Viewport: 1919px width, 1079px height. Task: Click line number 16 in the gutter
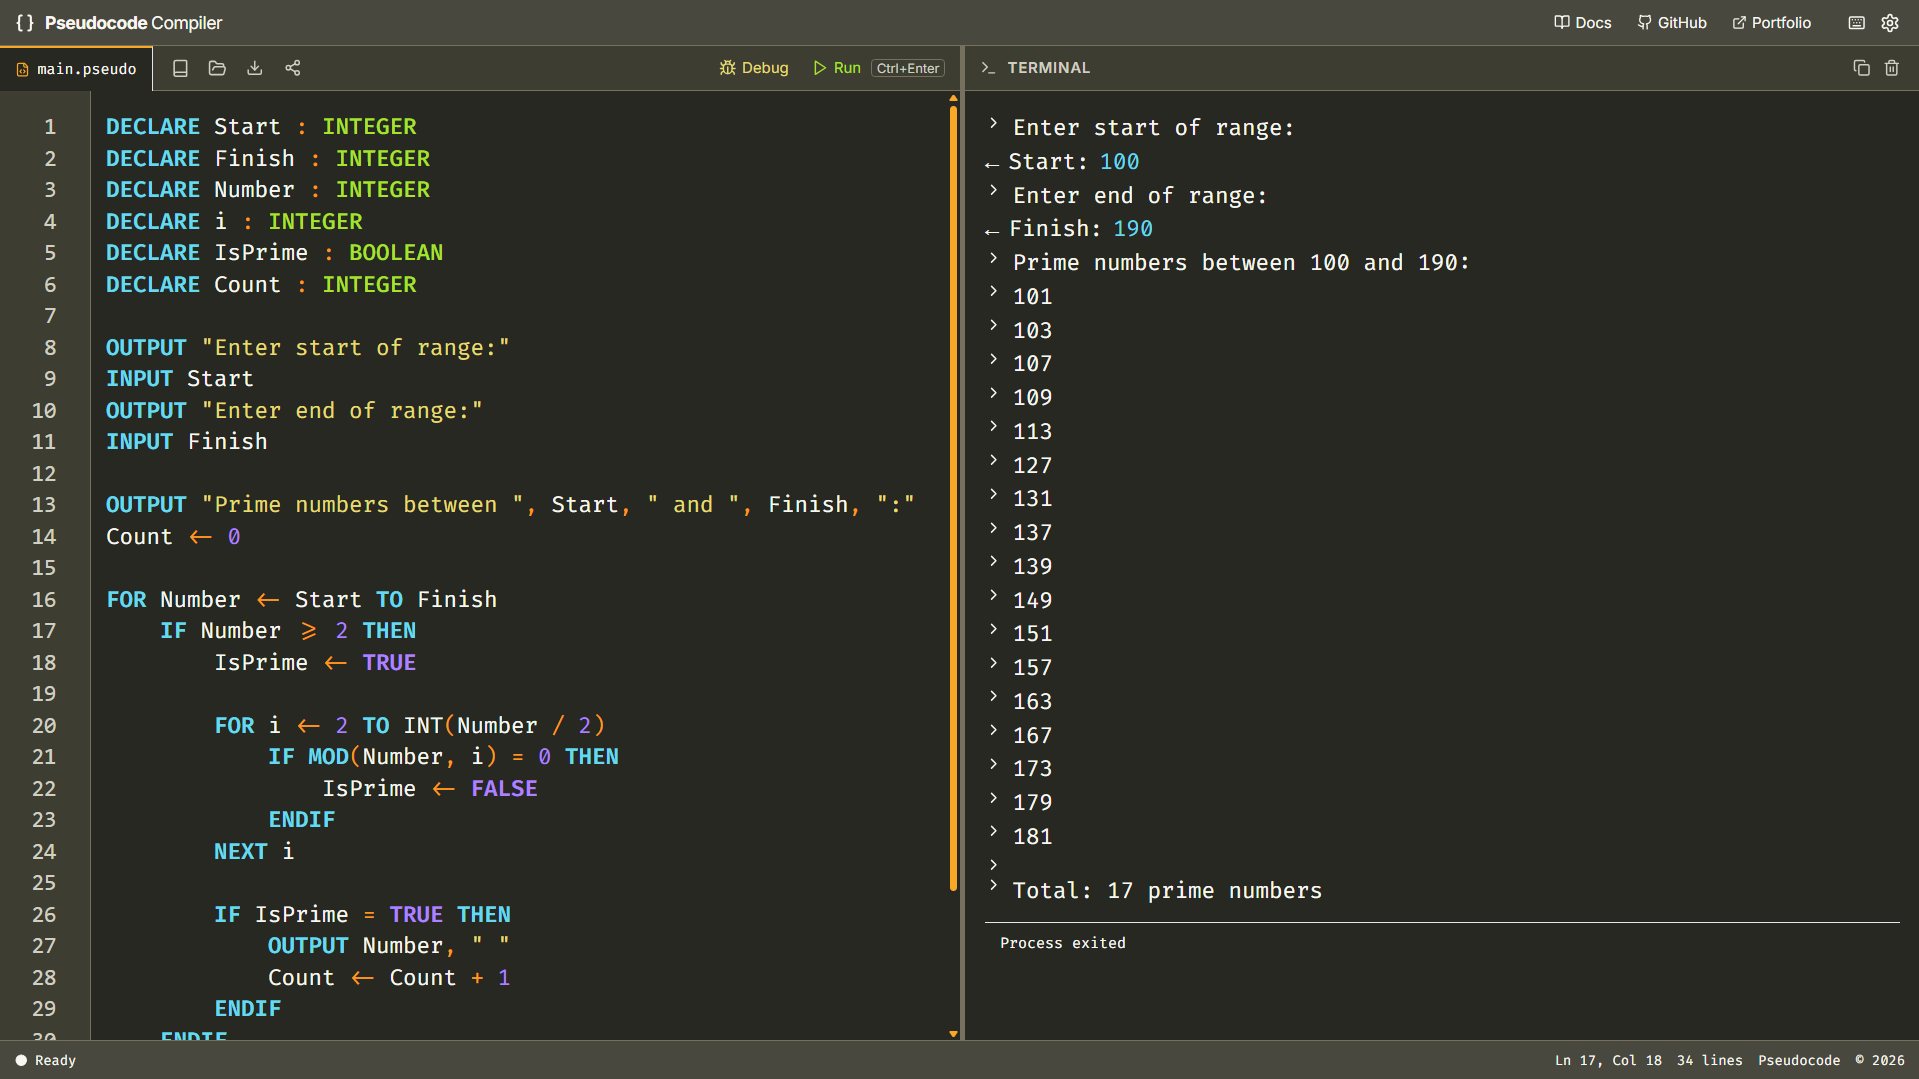pos(44,600)
